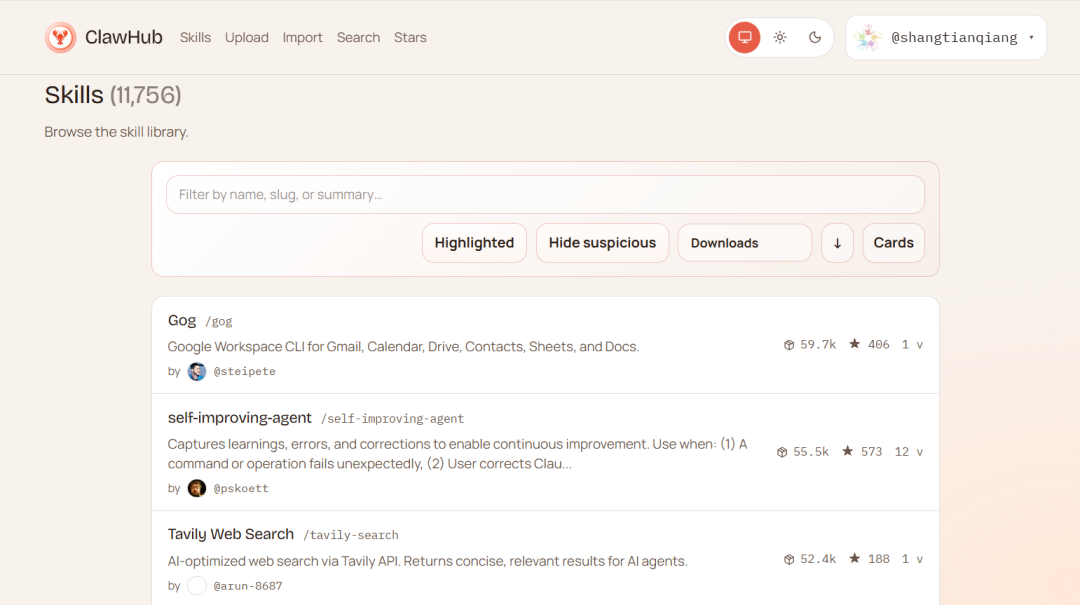Screen dimensions: 1080x605
Task: Click the 406 stars count
Action: click(878, 345)
